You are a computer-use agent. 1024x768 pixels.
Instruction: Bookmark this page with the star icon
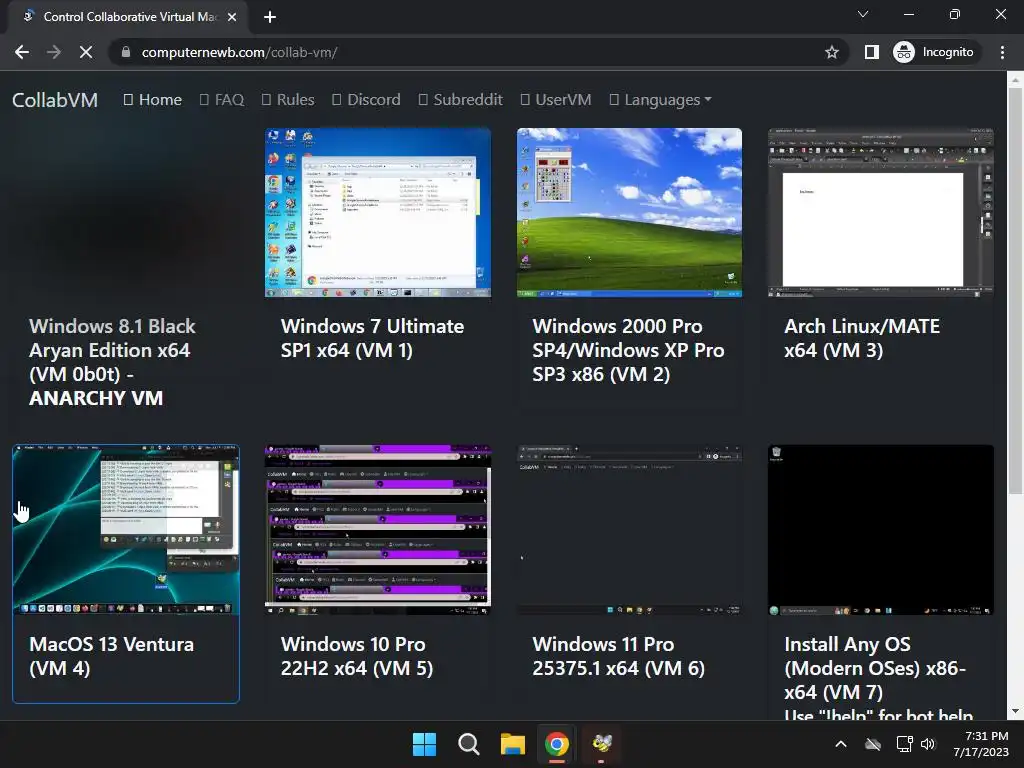[831, 52]
